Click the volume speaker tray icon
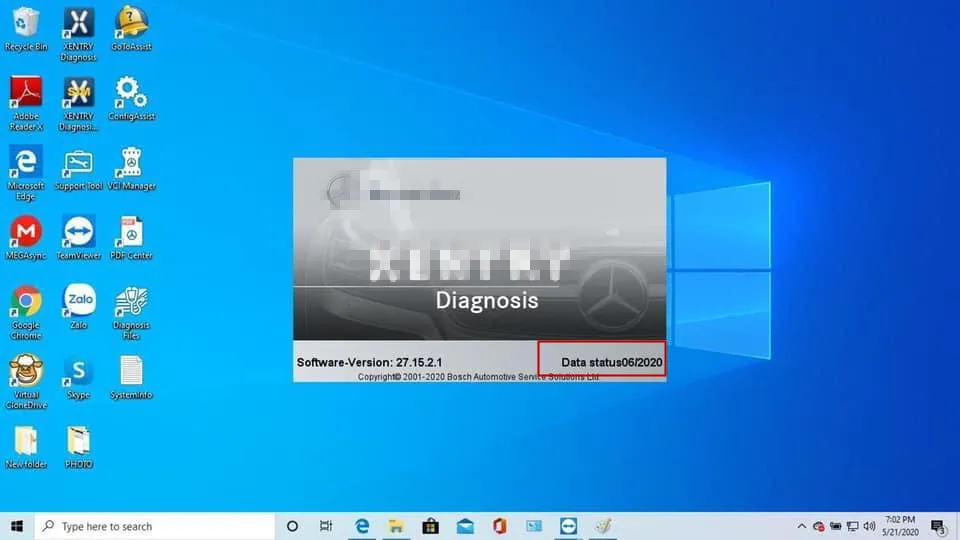The height and width of the screenshot is (540, 960). click(869, 526)
